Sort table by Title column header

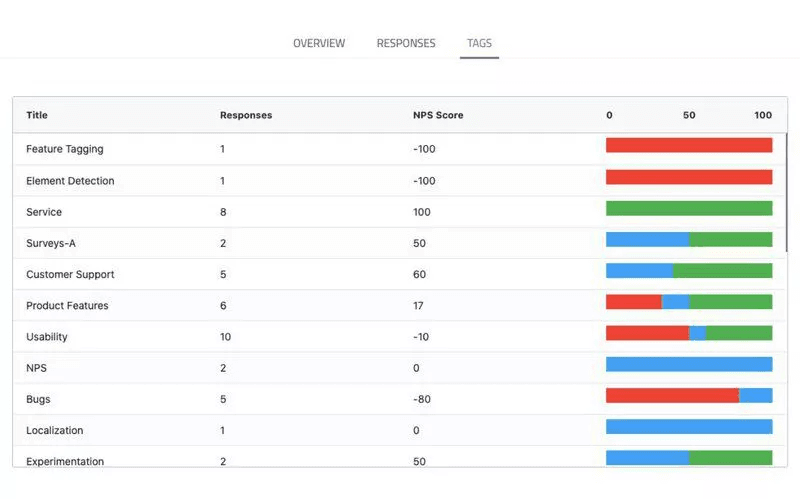tap(37, 115)
